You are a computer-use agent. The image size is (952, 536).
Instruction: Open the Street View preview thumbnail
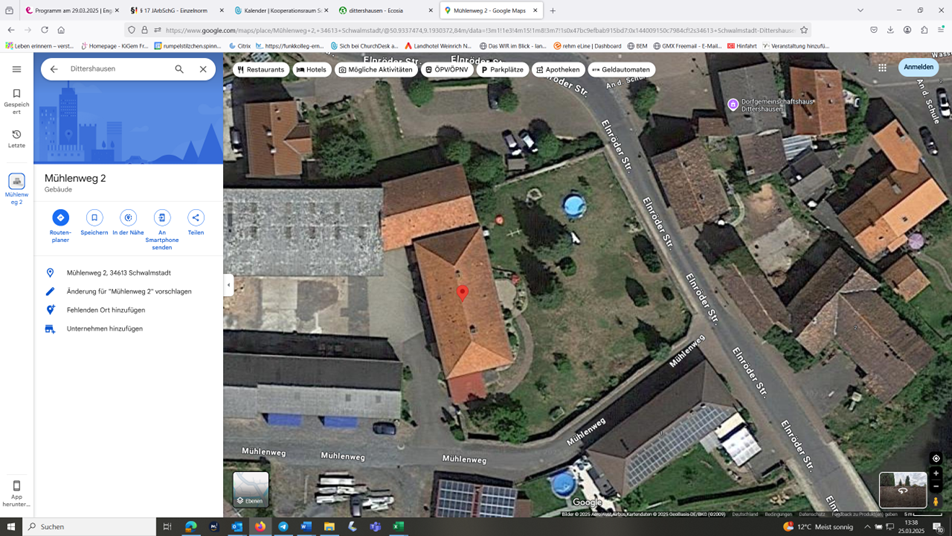coord(903,489)
